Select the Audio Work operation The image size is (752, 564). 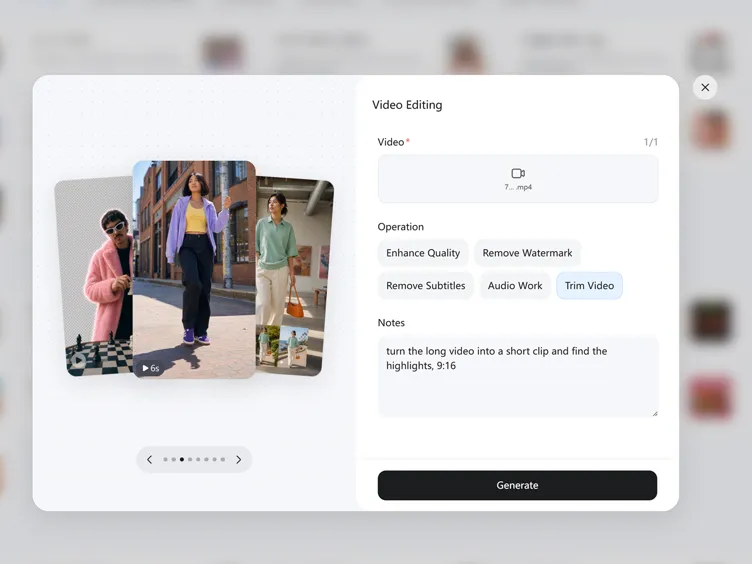coord(515,285)
